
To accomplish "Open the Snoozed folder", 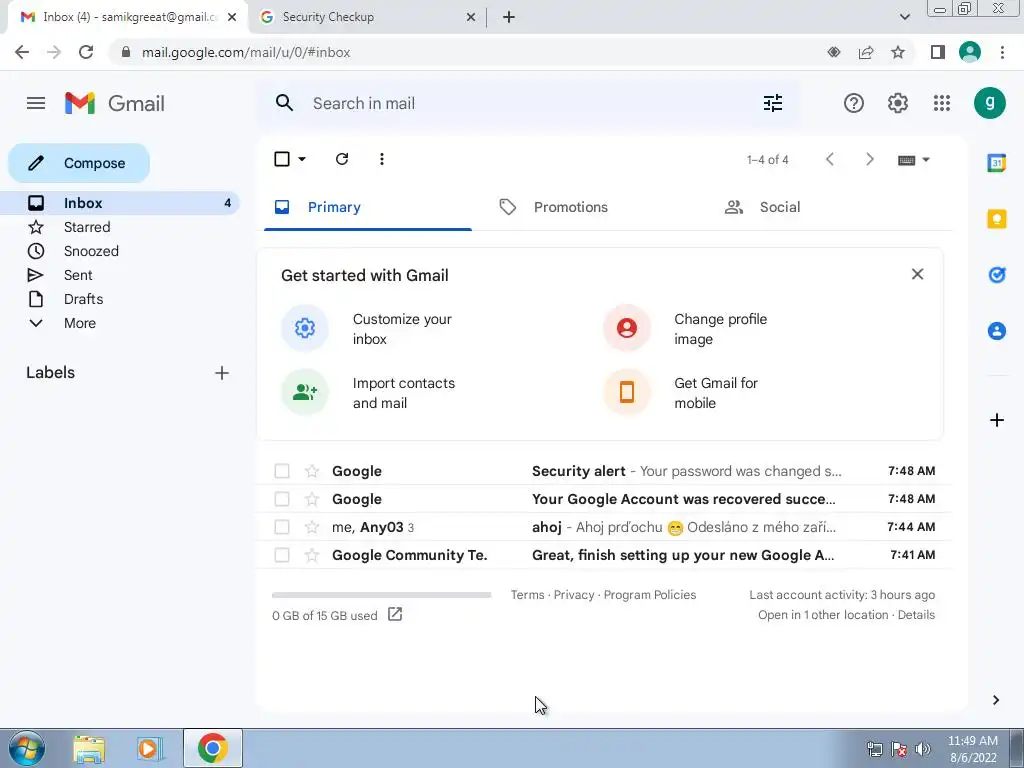I will click(120, 251).
